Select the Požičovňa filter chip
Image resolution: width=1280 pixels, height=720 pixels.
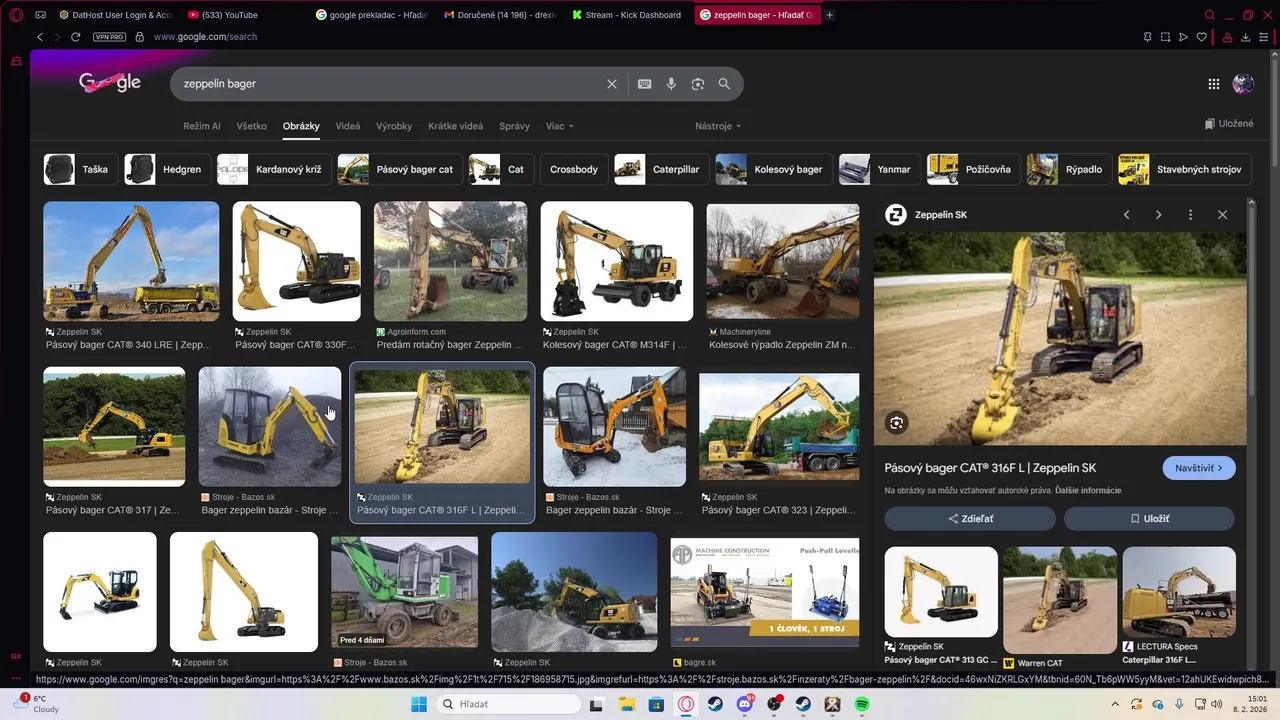point(972,169)
